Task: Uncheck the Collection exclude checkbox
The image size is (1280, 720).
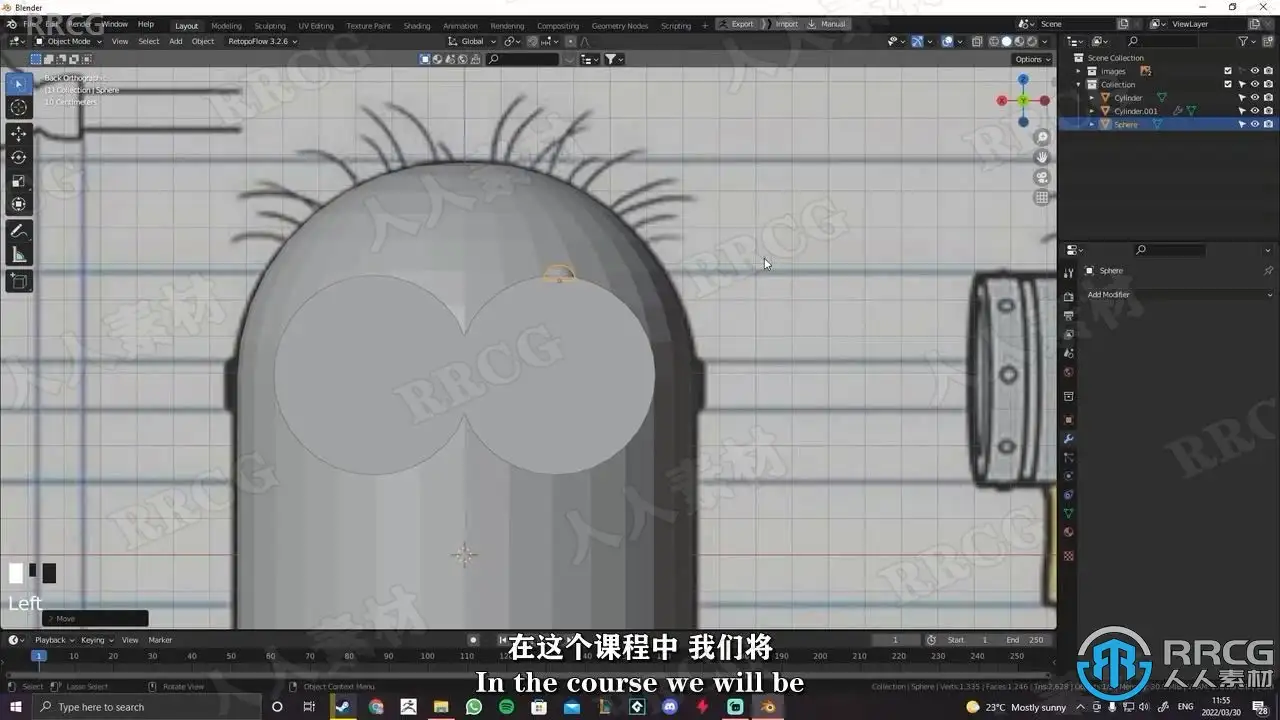Action: point(1228,84)
